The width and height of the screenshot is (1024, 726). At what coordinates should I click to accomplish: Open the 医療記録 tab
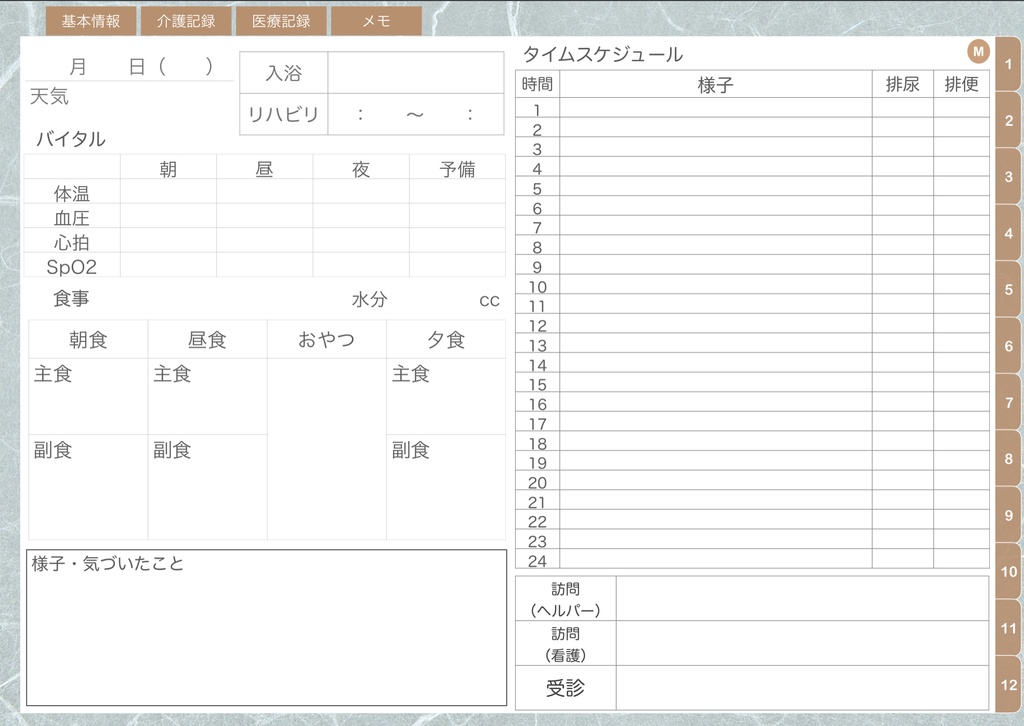coord(281,20)
